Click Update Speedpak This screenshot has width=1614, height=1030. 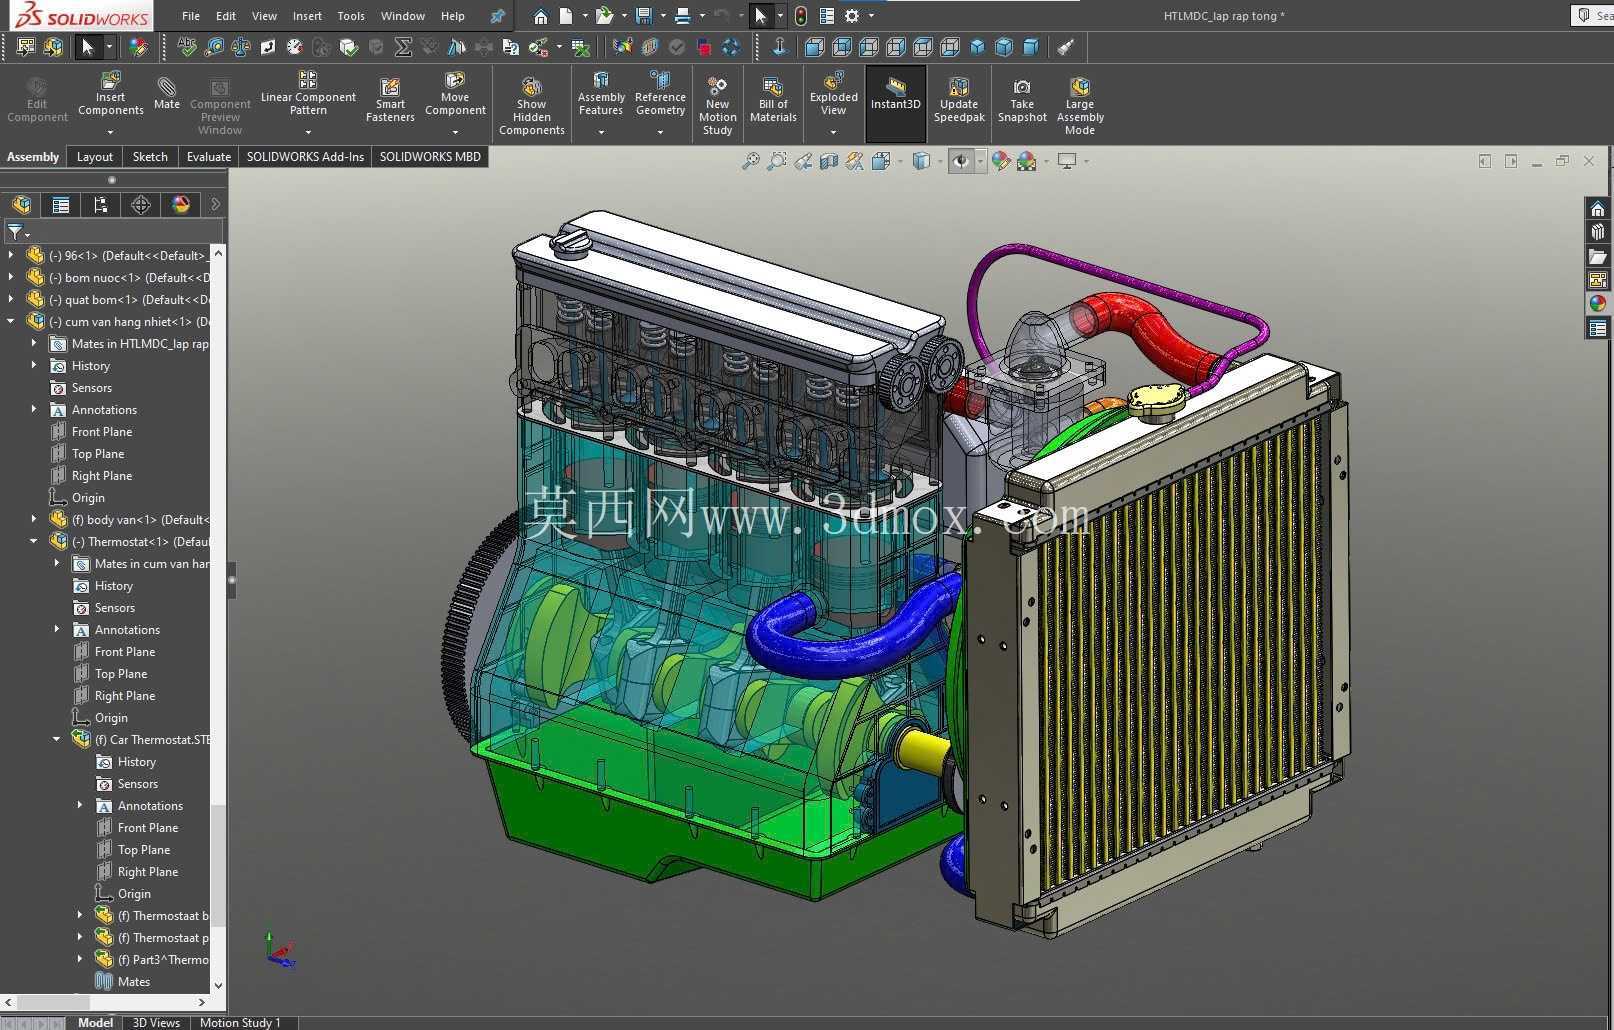coord(959,100)
